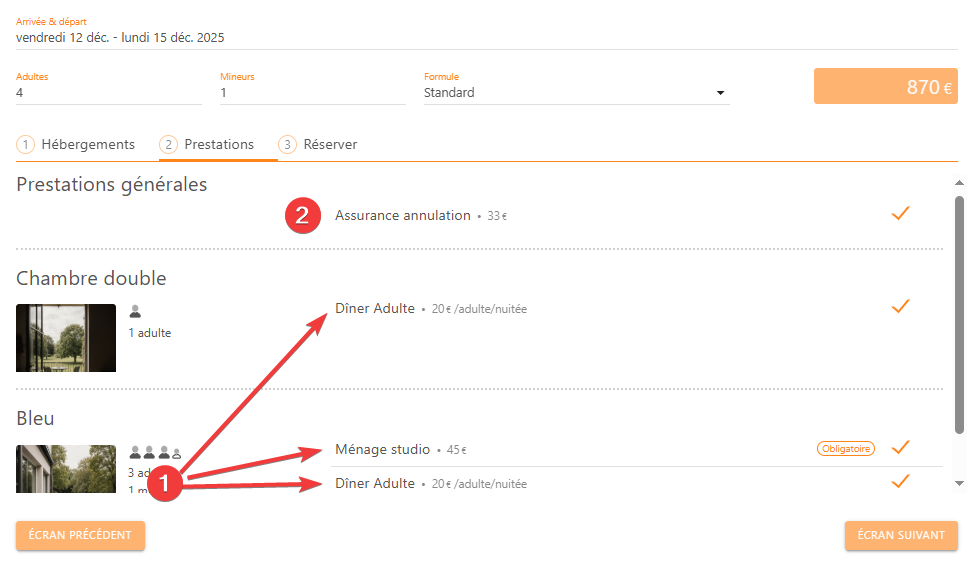This screenshot has height=567, width=975.
Task: Toggle Dîner Adulte checkmark for Chambre double
Action: click(x=900, y=306)
